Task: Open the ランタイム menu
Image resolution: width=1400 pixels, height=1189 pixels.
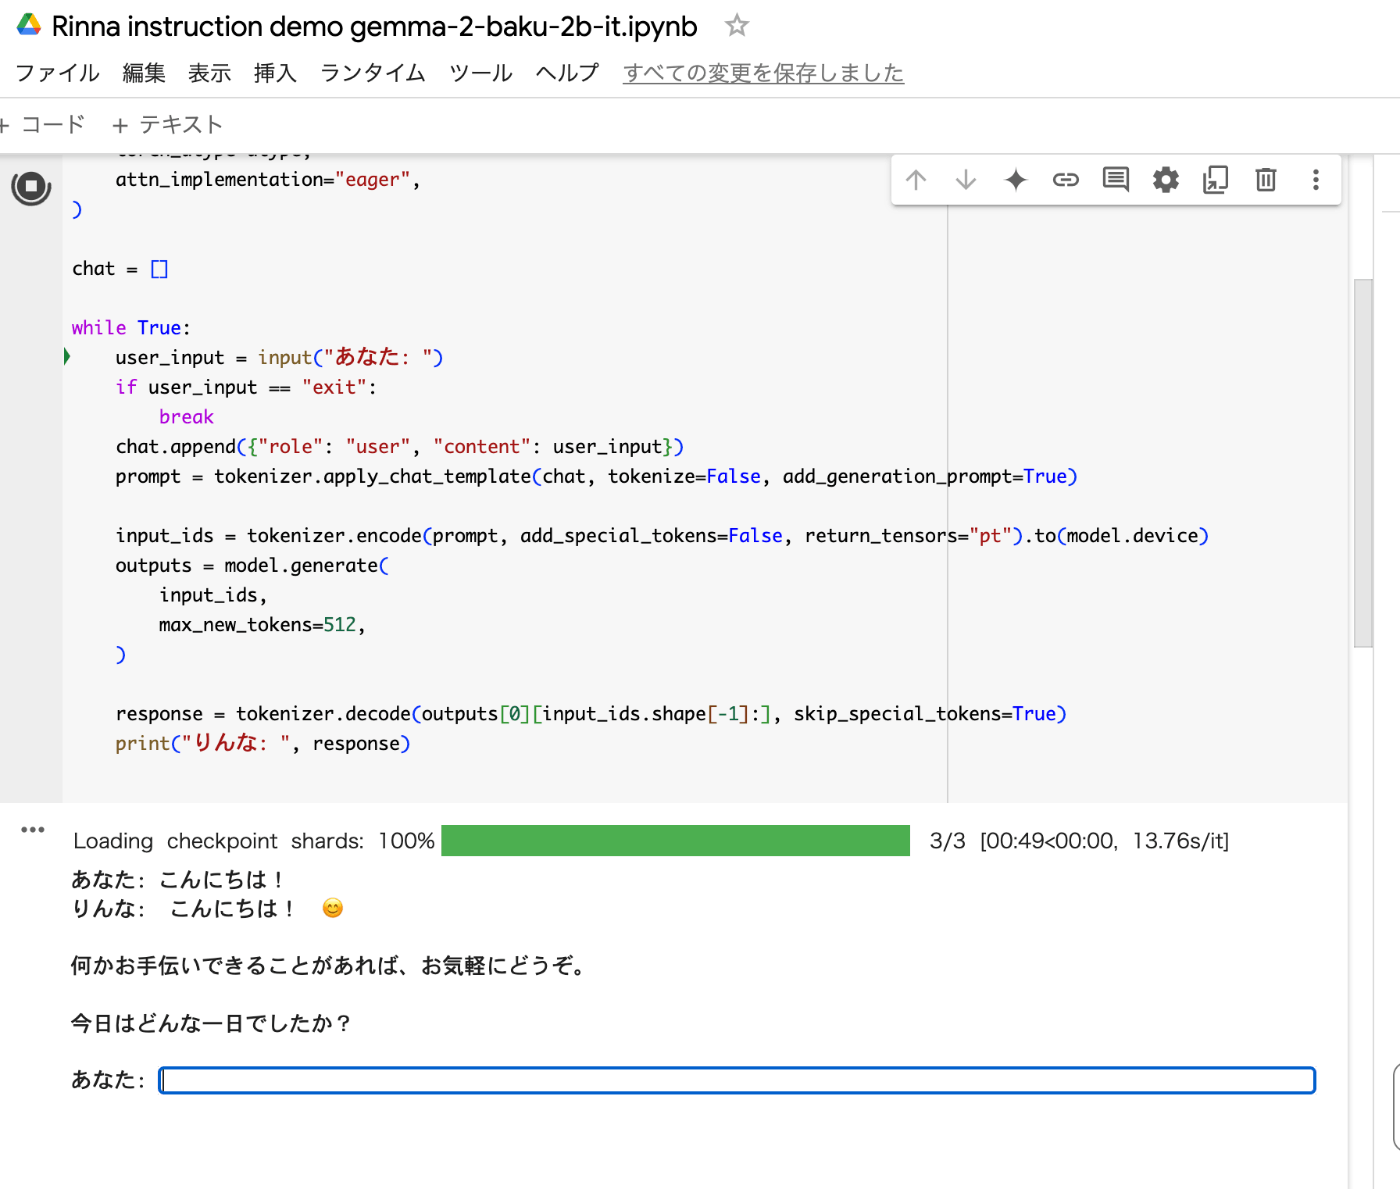Action: [373, 73]
